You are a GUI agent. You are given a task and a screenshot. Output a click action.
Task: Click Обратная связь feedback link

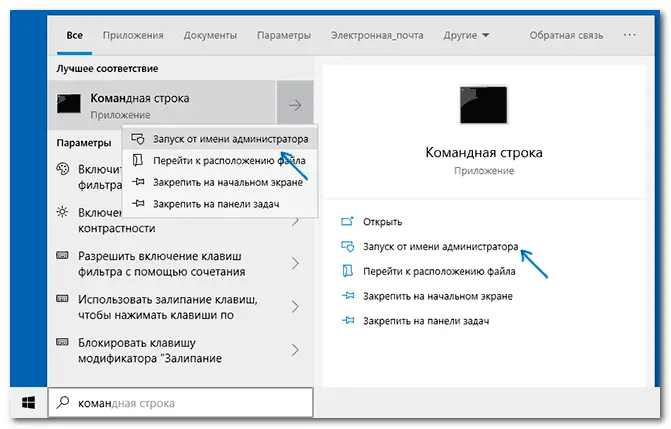[566, 35]
